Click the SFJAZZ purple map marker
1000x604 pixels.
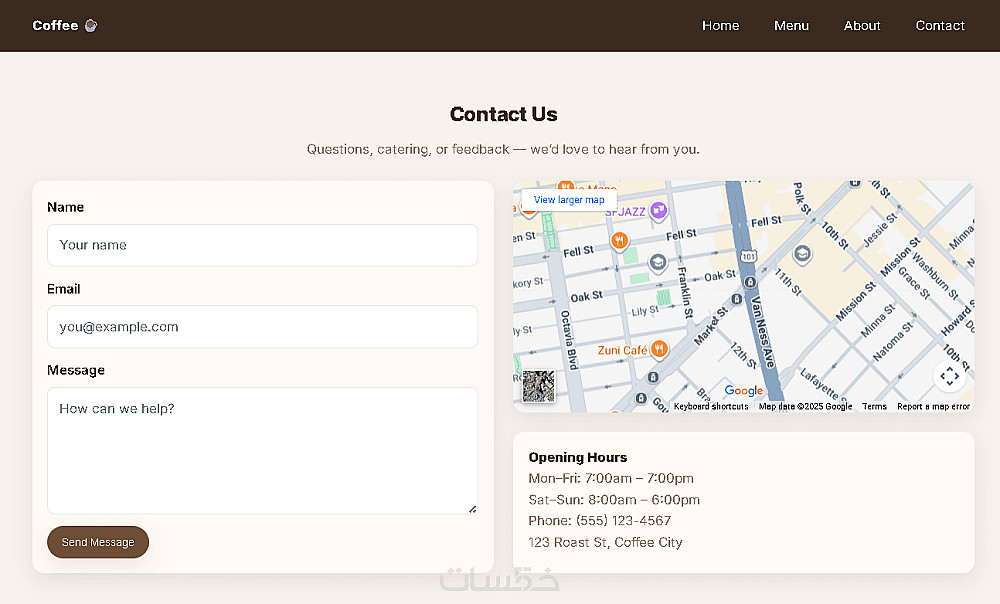(658, 210)
